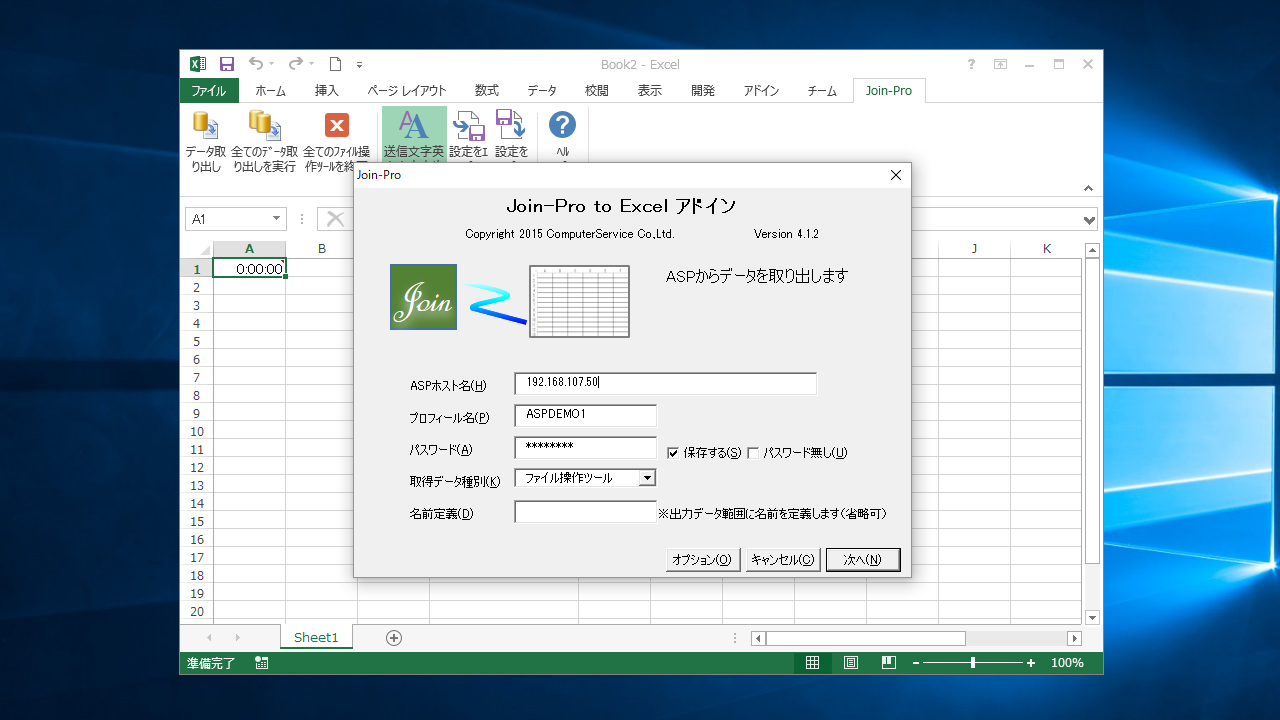Open the ファイル tab
This screenshot has height=720, width=1280.
[209, 90]
